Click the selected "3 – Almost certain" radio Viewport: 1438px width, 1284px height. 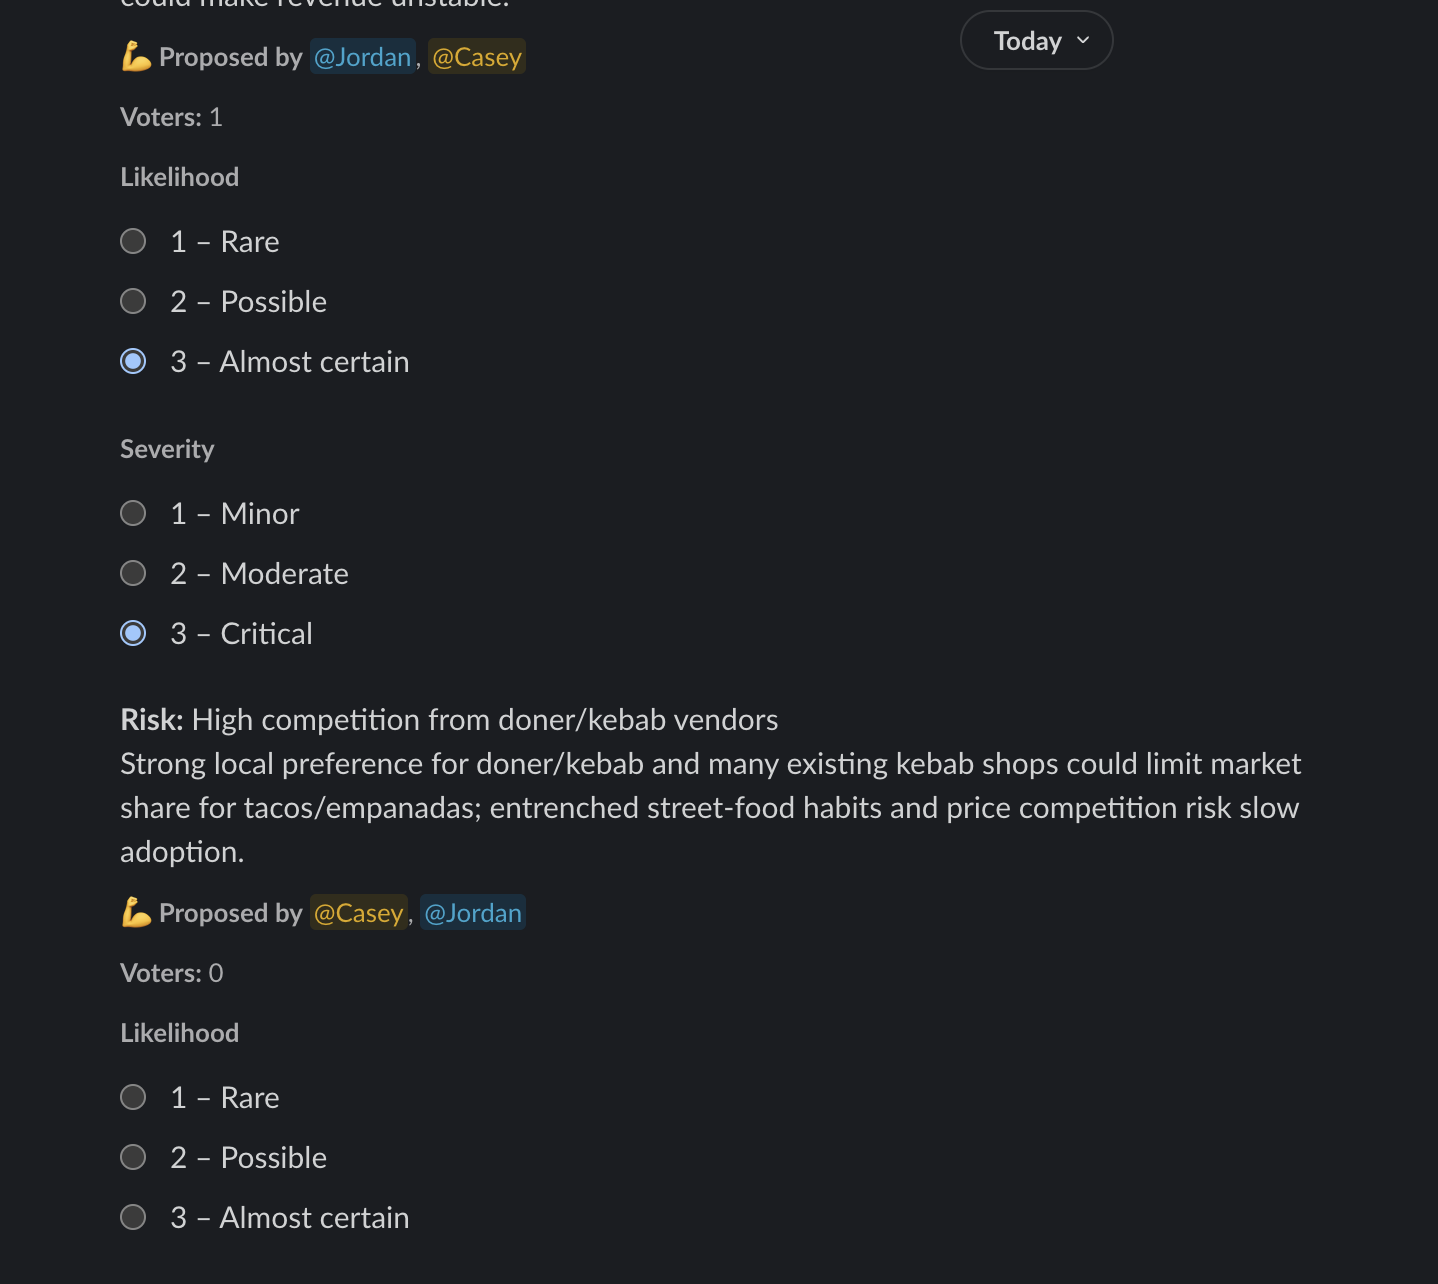tap(133, 361)
